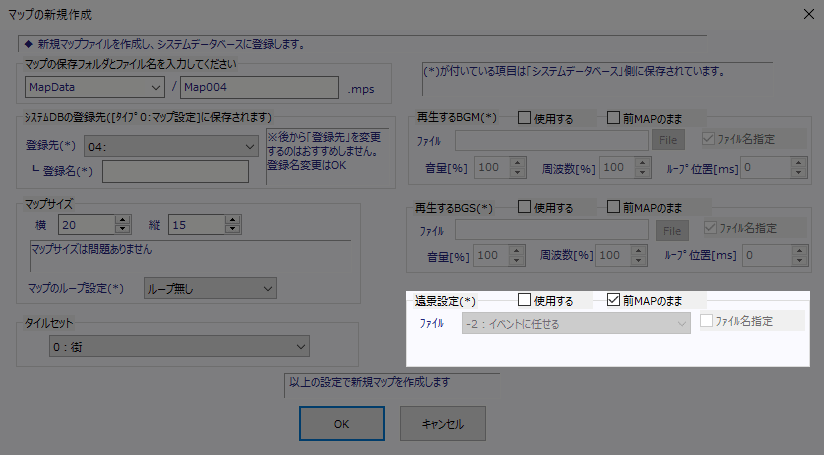Screen dimensions: 824x455
Task: Increase BGM volume with up arrow
Action: coord(518,162)
